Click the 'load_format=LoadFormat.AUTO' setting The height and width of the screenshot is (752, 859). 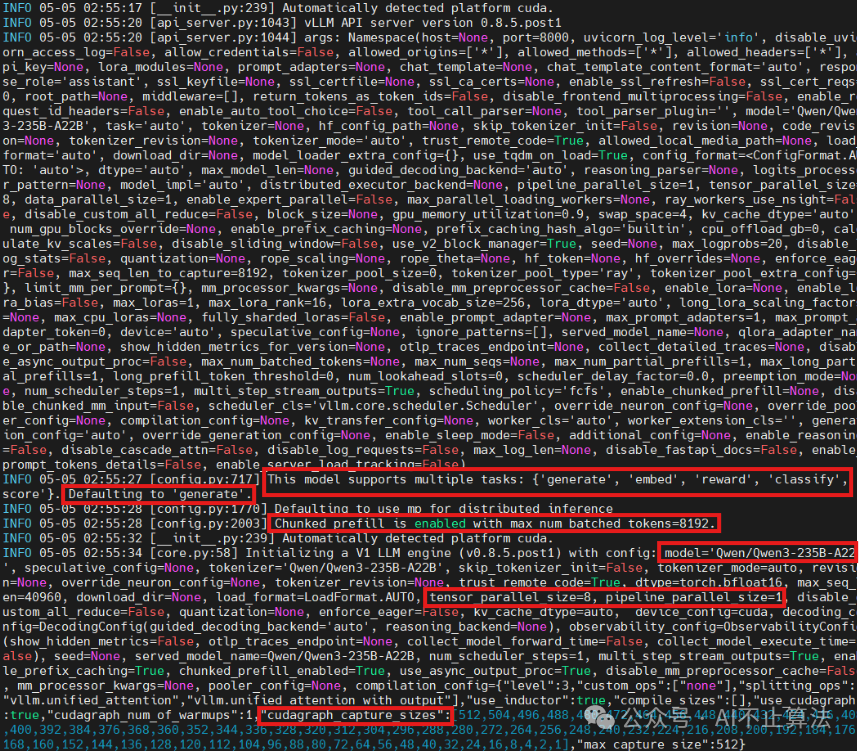pyautogui.click(x=316, y=597)
